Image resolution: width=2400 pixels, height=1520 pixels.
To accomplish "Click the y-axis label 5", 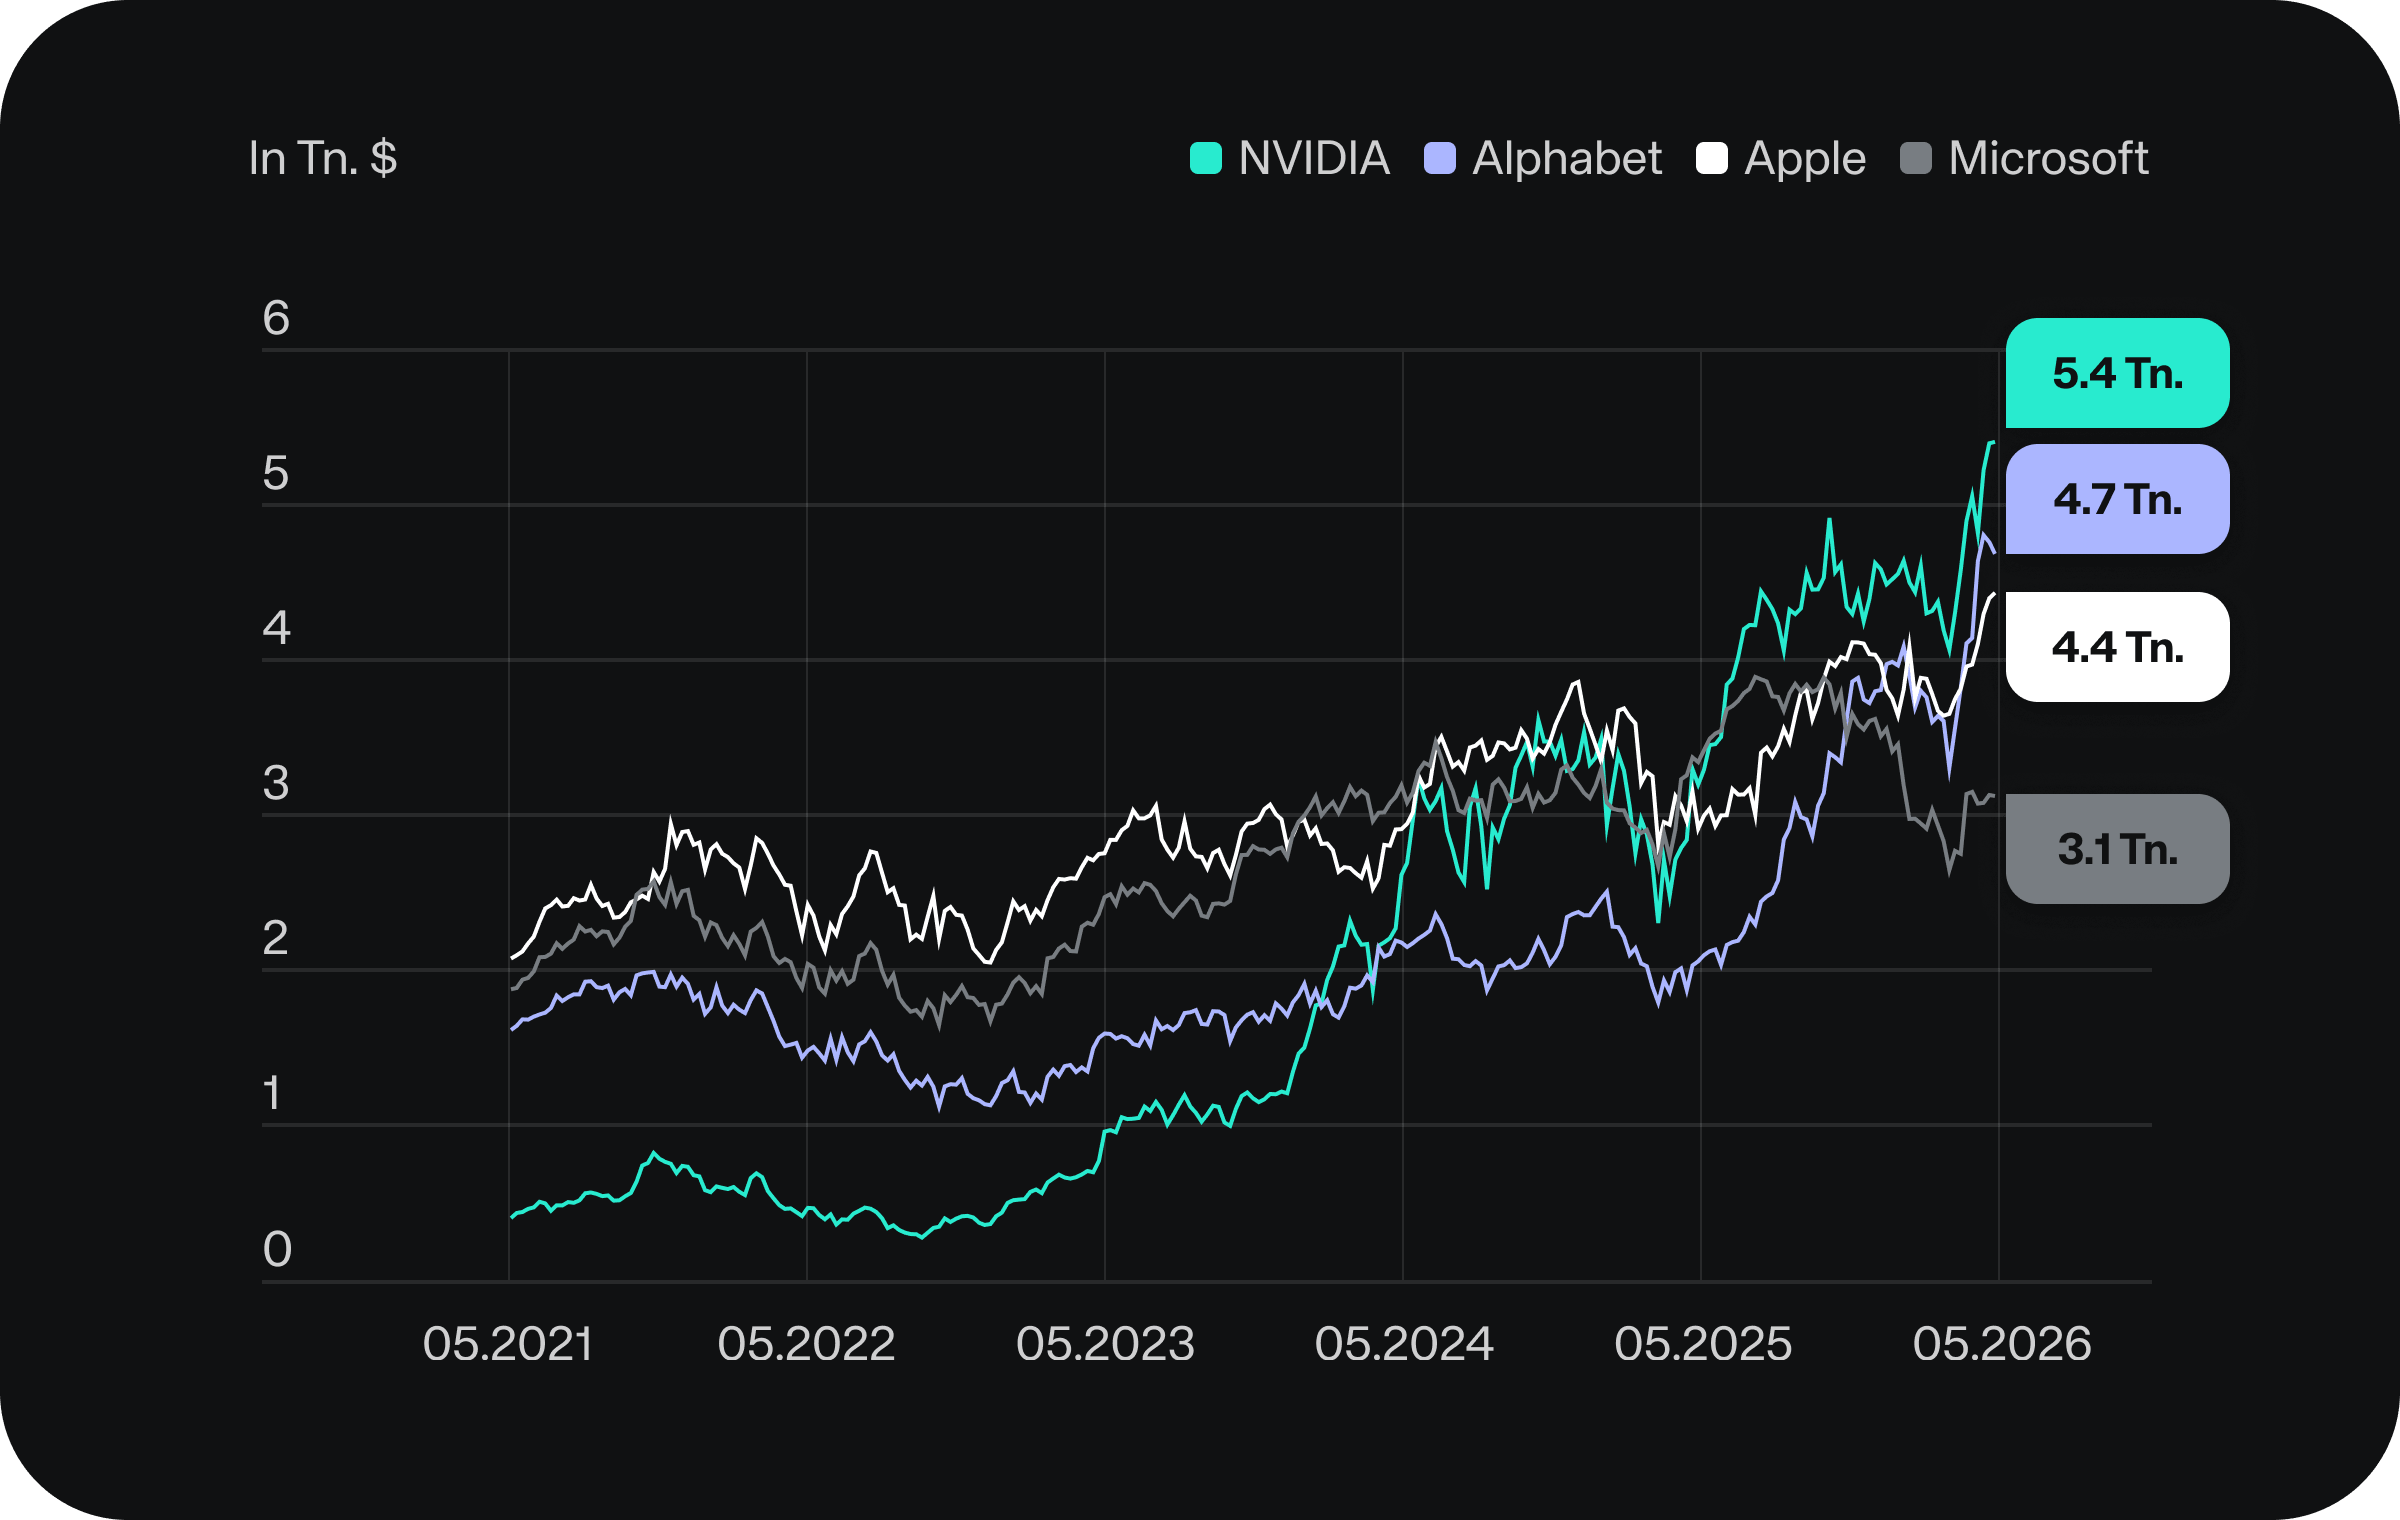I will click(276, 473).
